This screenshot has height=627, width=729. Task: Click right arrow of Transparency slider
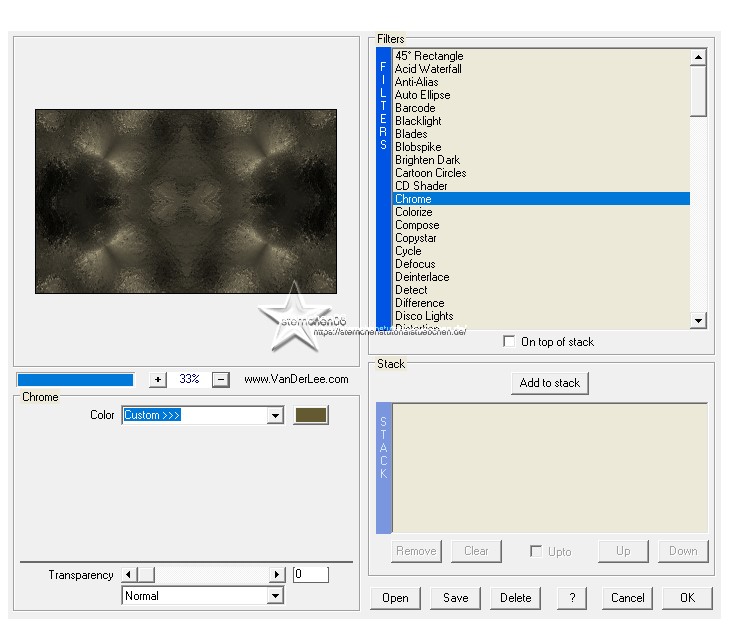click(x=277, y=575)
